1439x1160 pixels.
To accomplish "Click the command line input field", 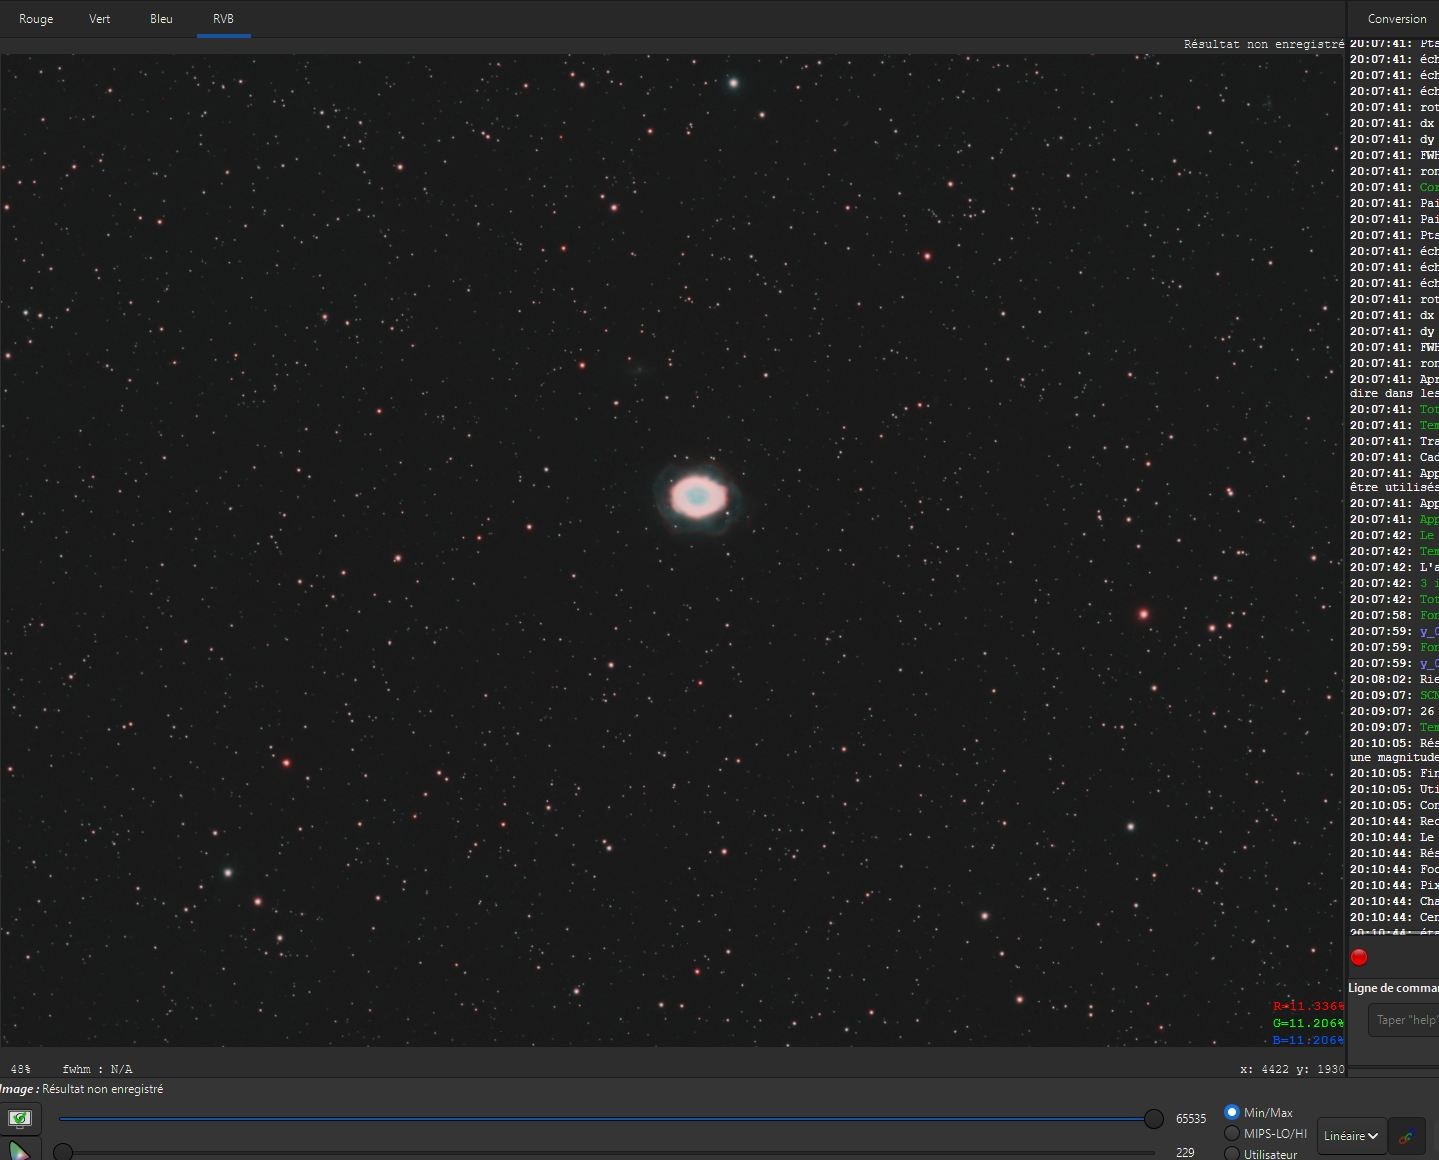I will tap(1404, 1020).
